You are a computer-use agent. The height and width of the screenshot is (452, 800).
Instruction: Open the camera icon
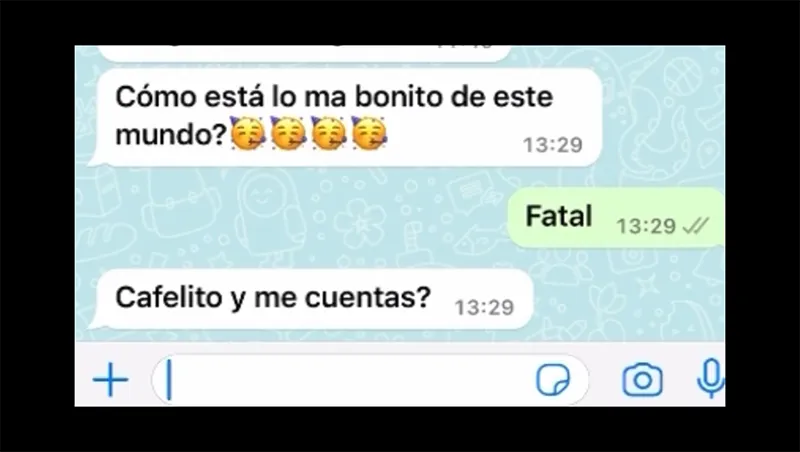click(x=642, y=380)
